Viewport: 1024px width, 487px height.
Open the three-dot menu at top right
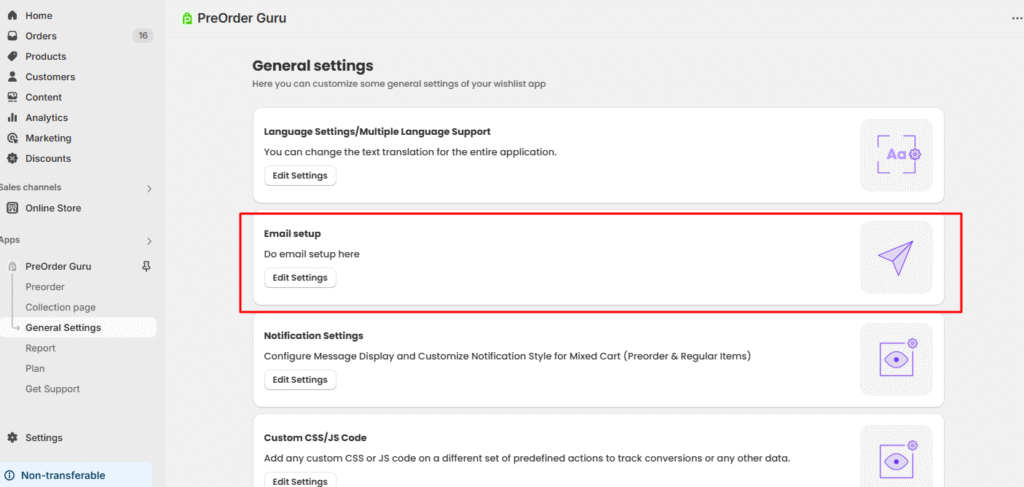tap(1017, 18)
